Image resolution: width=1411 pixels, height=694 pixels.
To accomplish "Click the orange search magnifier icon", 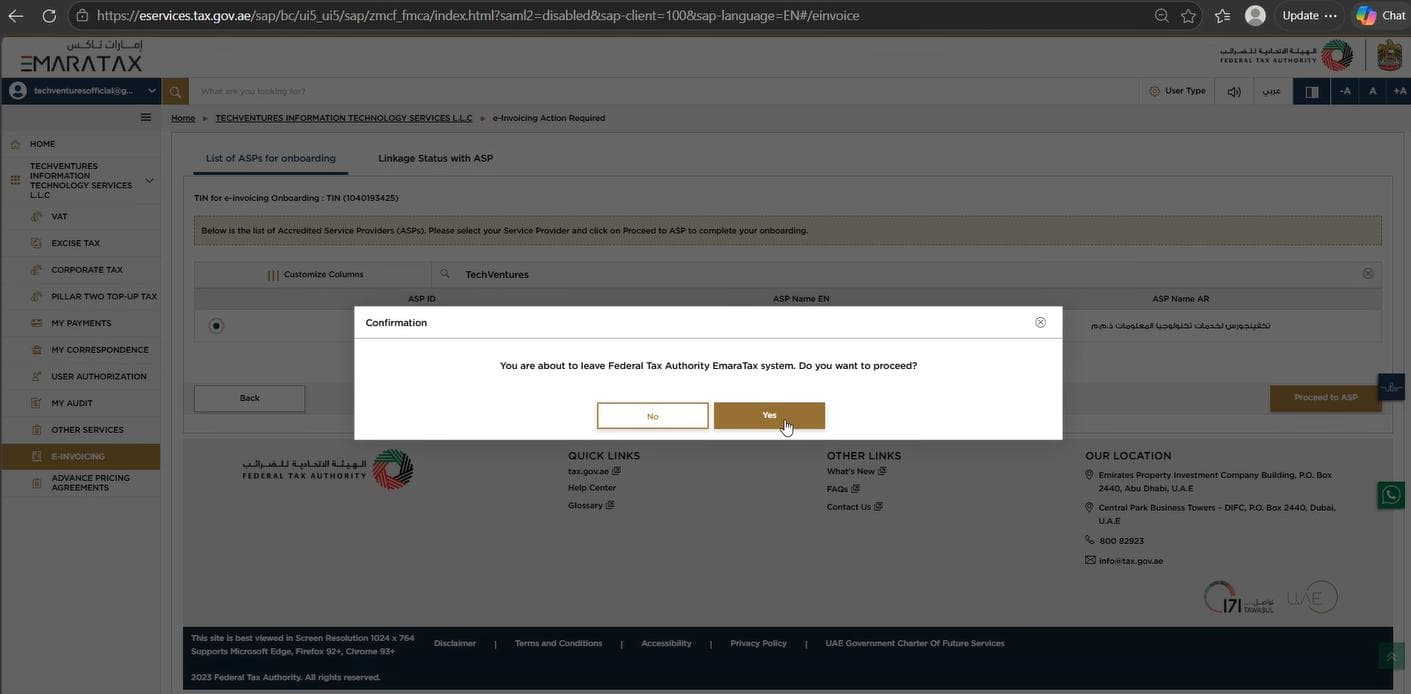I will coord(175,92).
